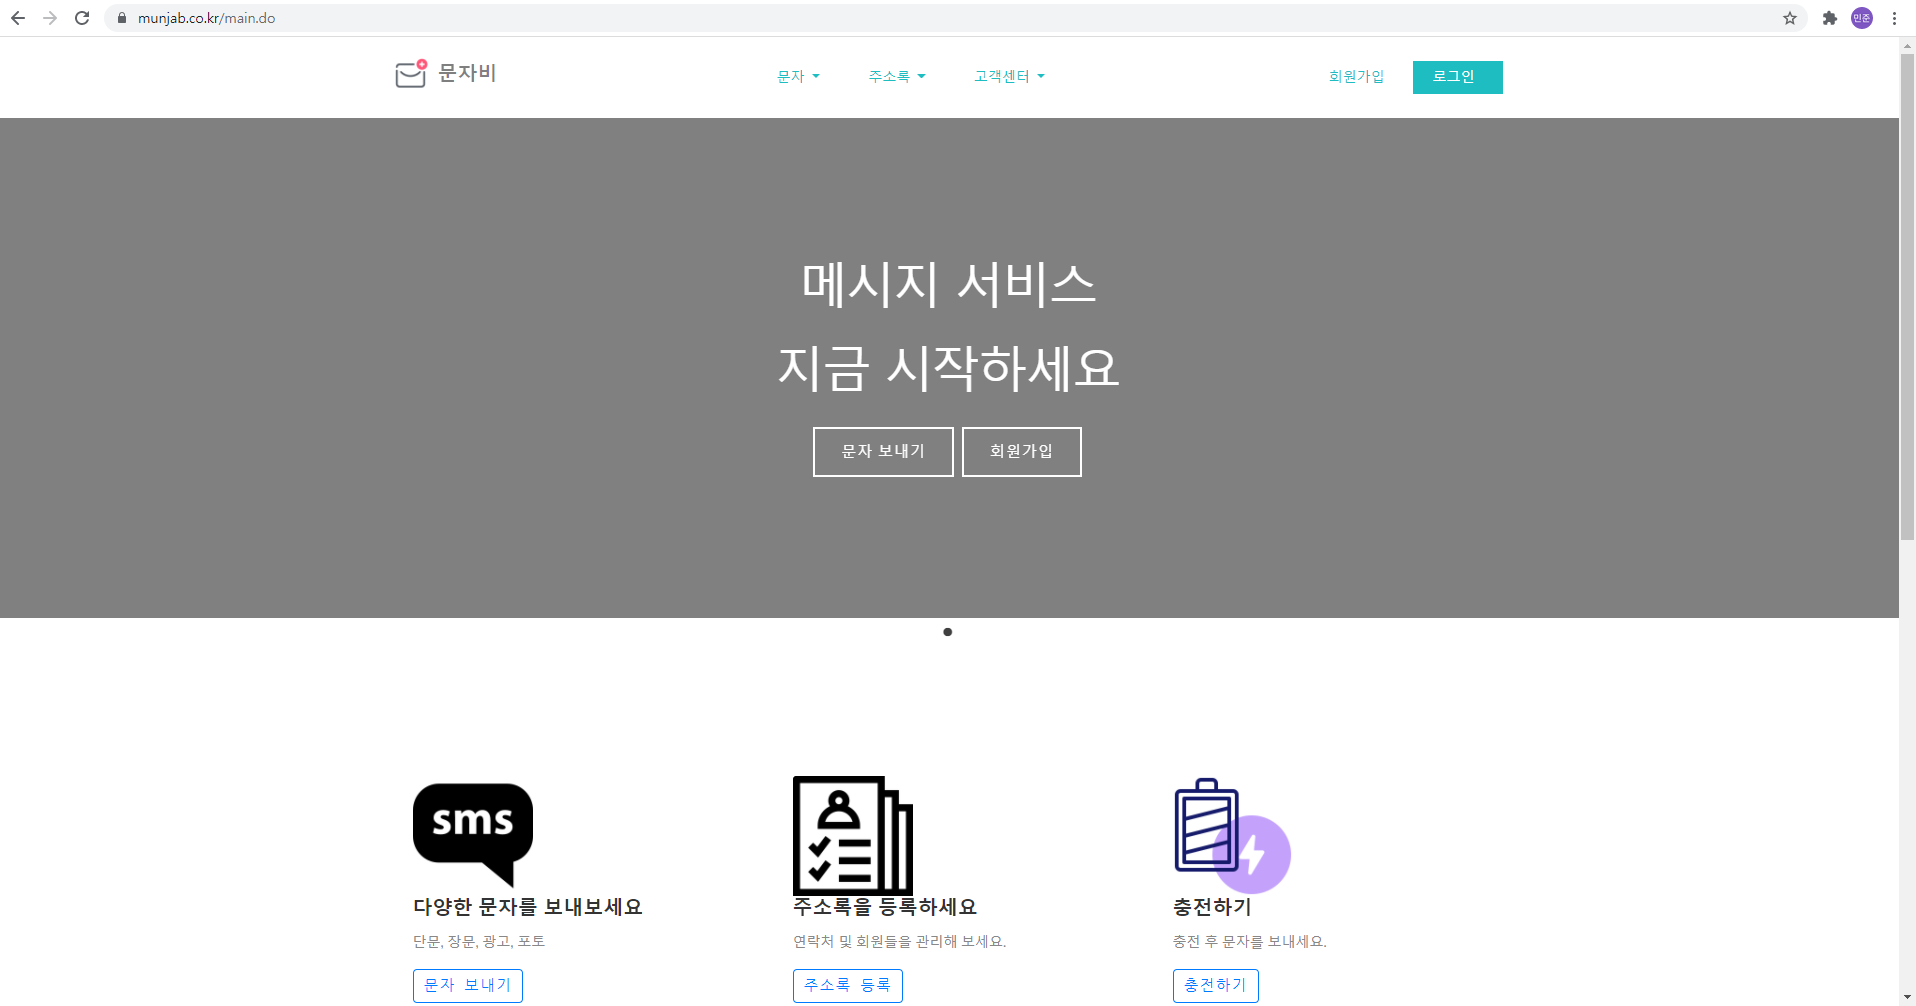Viewport: 1916px width, 1006px height.
Task: Click the battery charging icon
Action: 1230,836
